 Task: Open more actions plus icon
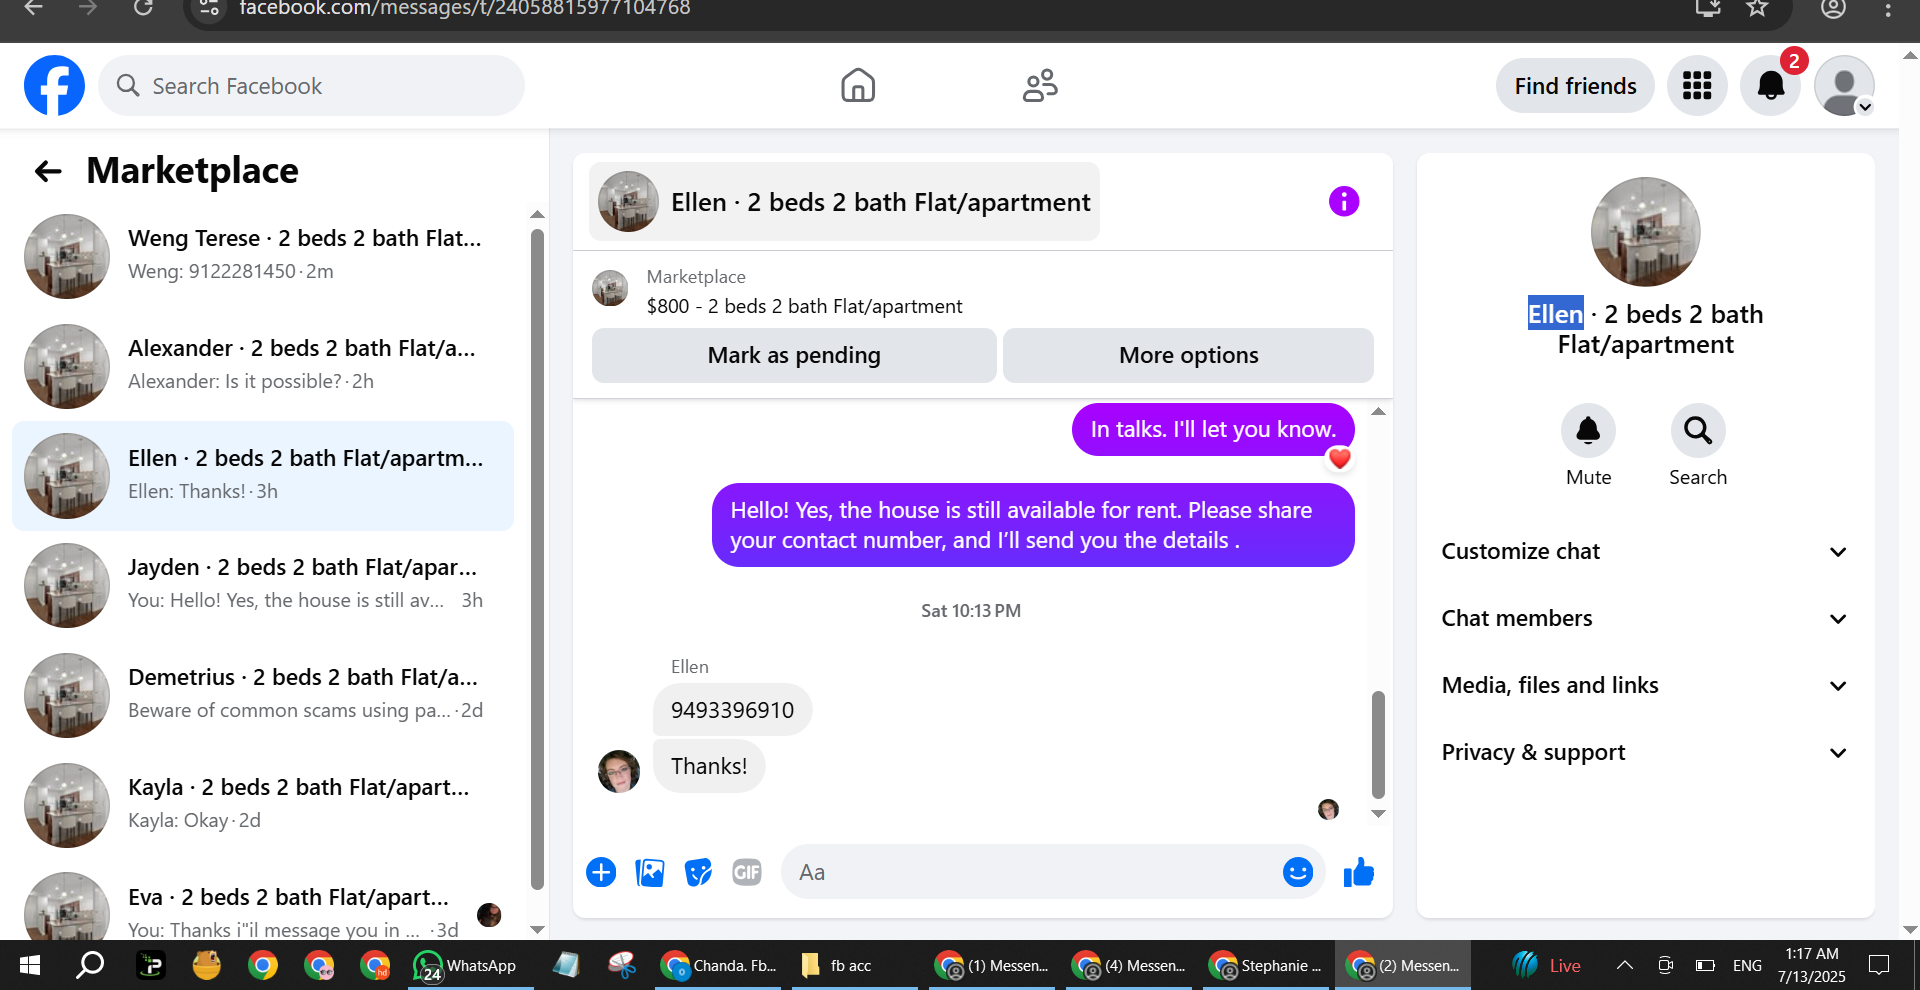601,872
